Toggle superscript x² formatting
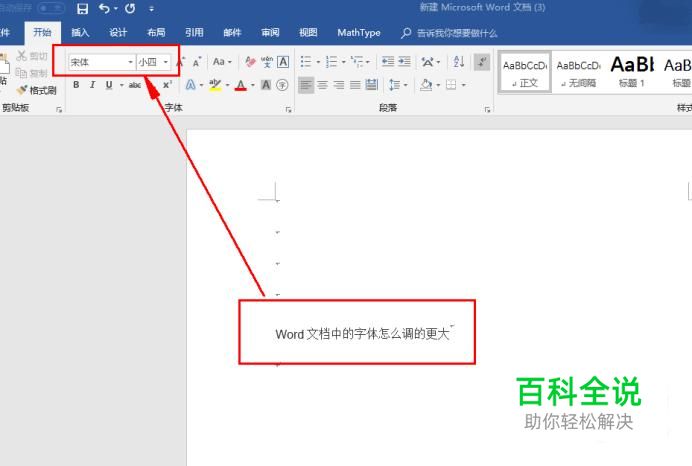The image size is (692, 466). 167,85
